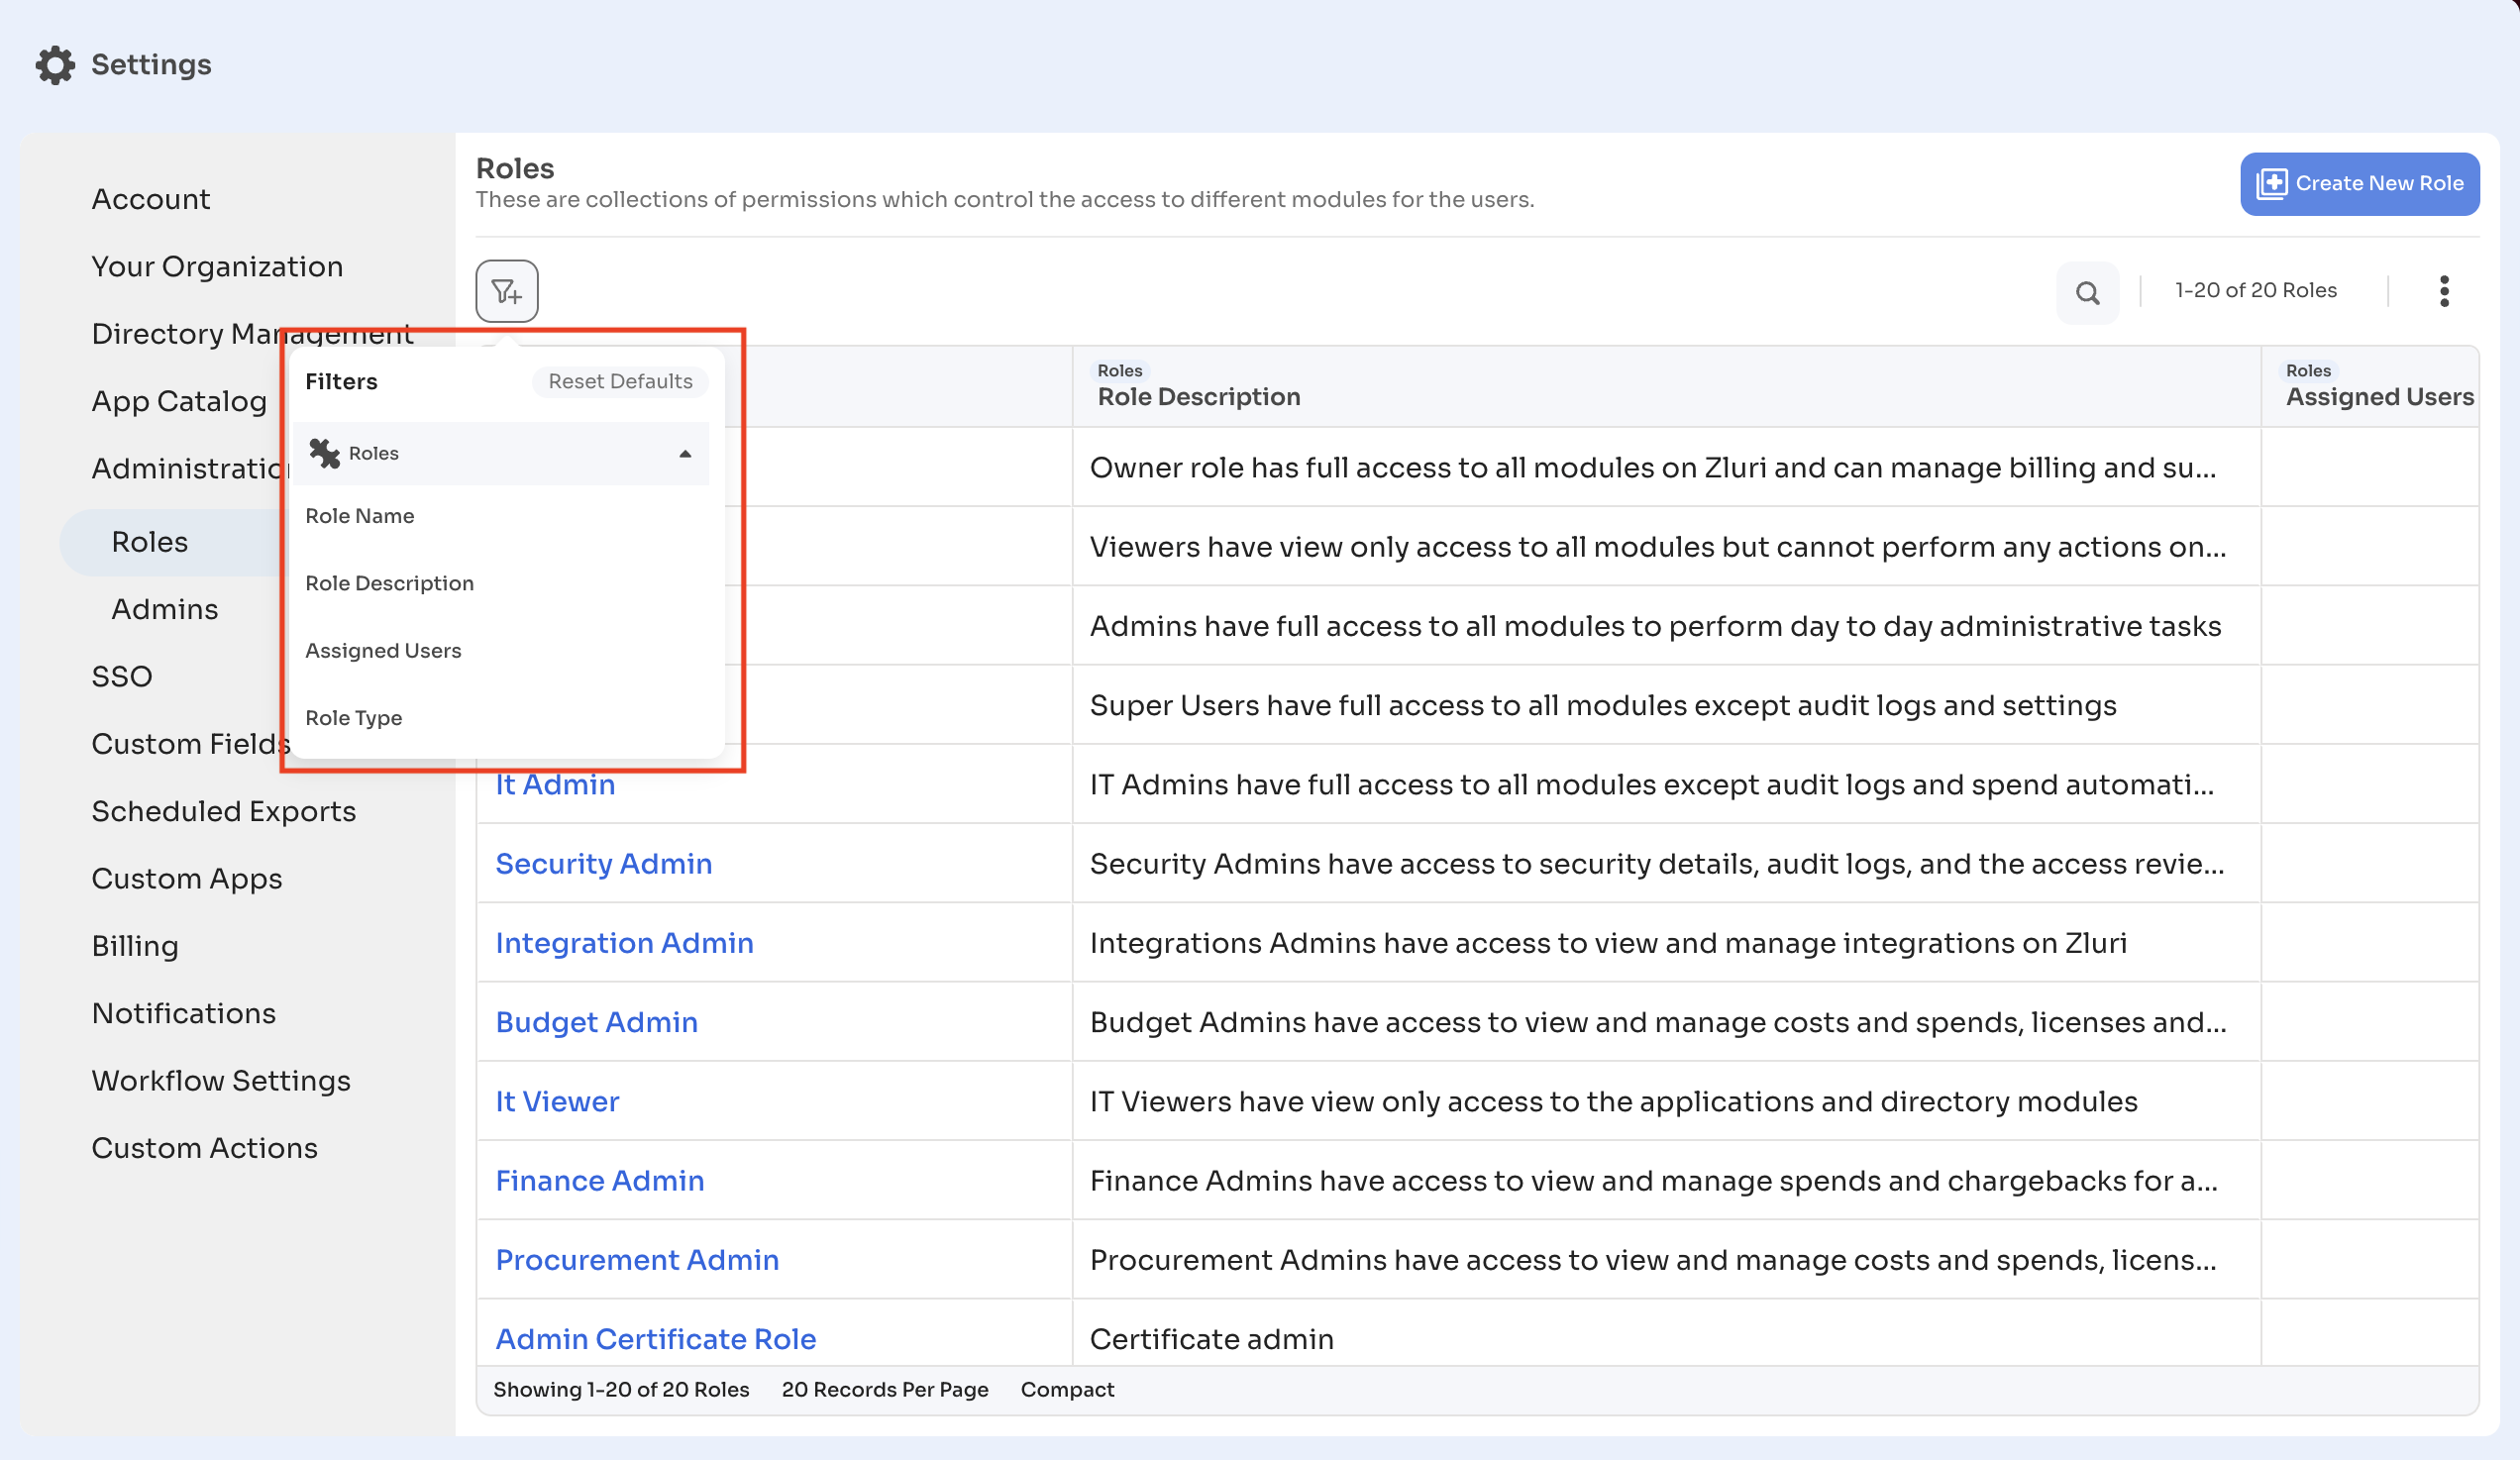The width and height of the screenshot is (2520, 1460).
Task: Open the three-dot options menu
Action: (x=2444, y=291)
